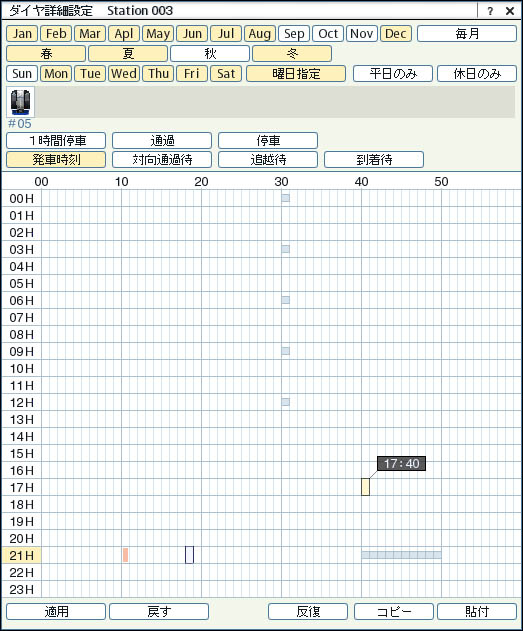Viewport: 523px width, 631px height.
Task: Choose the 平日のみ weekdays-only option
Action: pos(393,74)
